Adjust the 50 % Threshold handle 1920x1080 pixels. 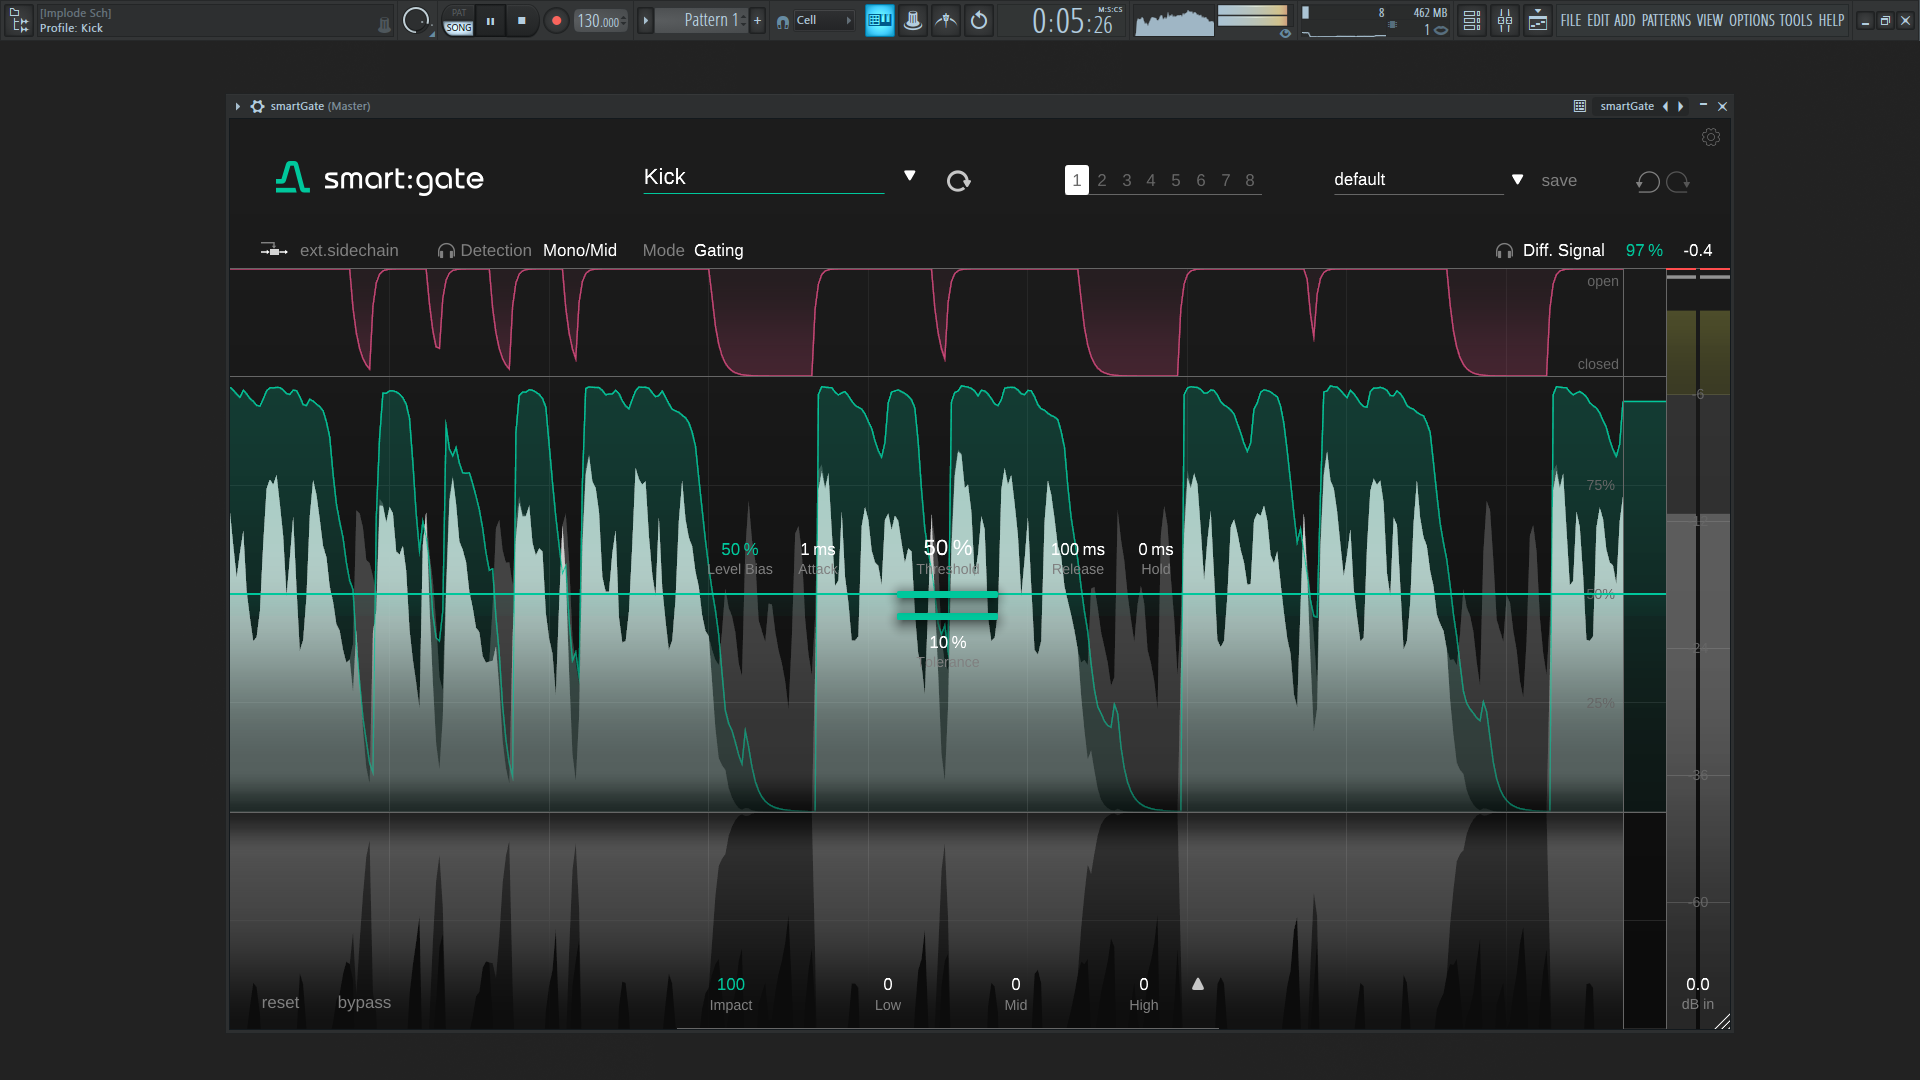point(948,595)
